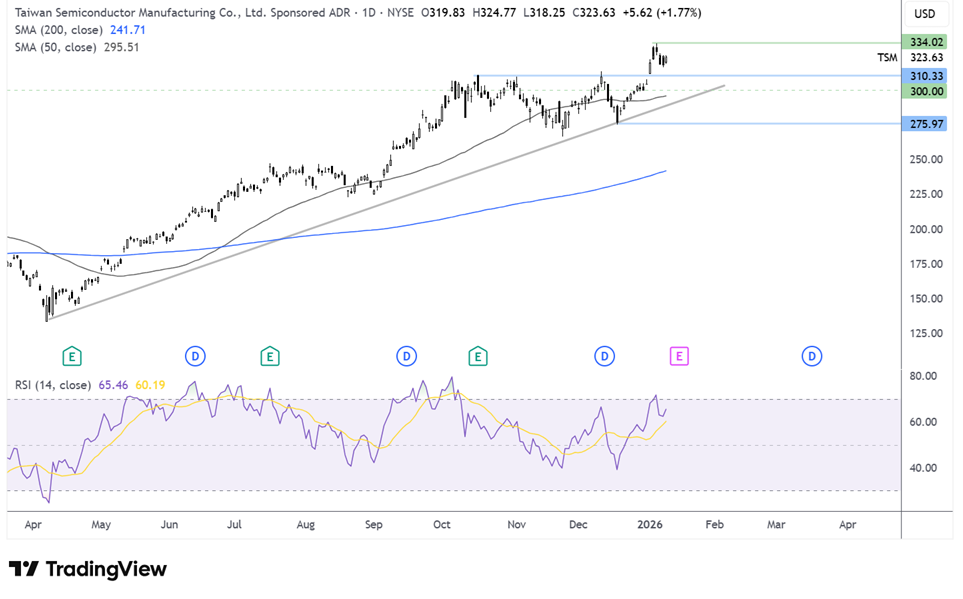This screenshot has width=963, height=599.
Task: Click the dividend D marker above June
Action: 195,356
